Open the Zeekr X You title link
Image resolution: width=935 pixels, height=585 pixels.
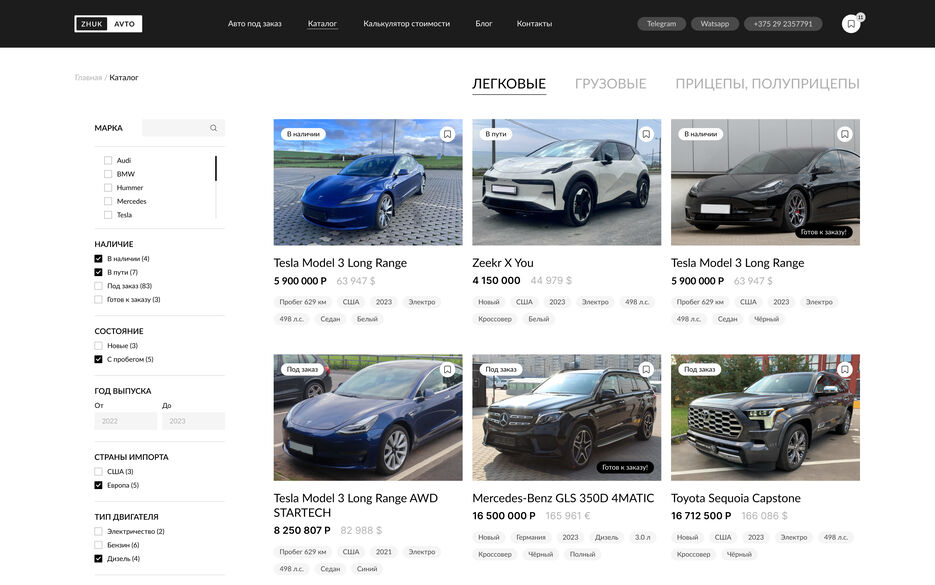point(503,263)
